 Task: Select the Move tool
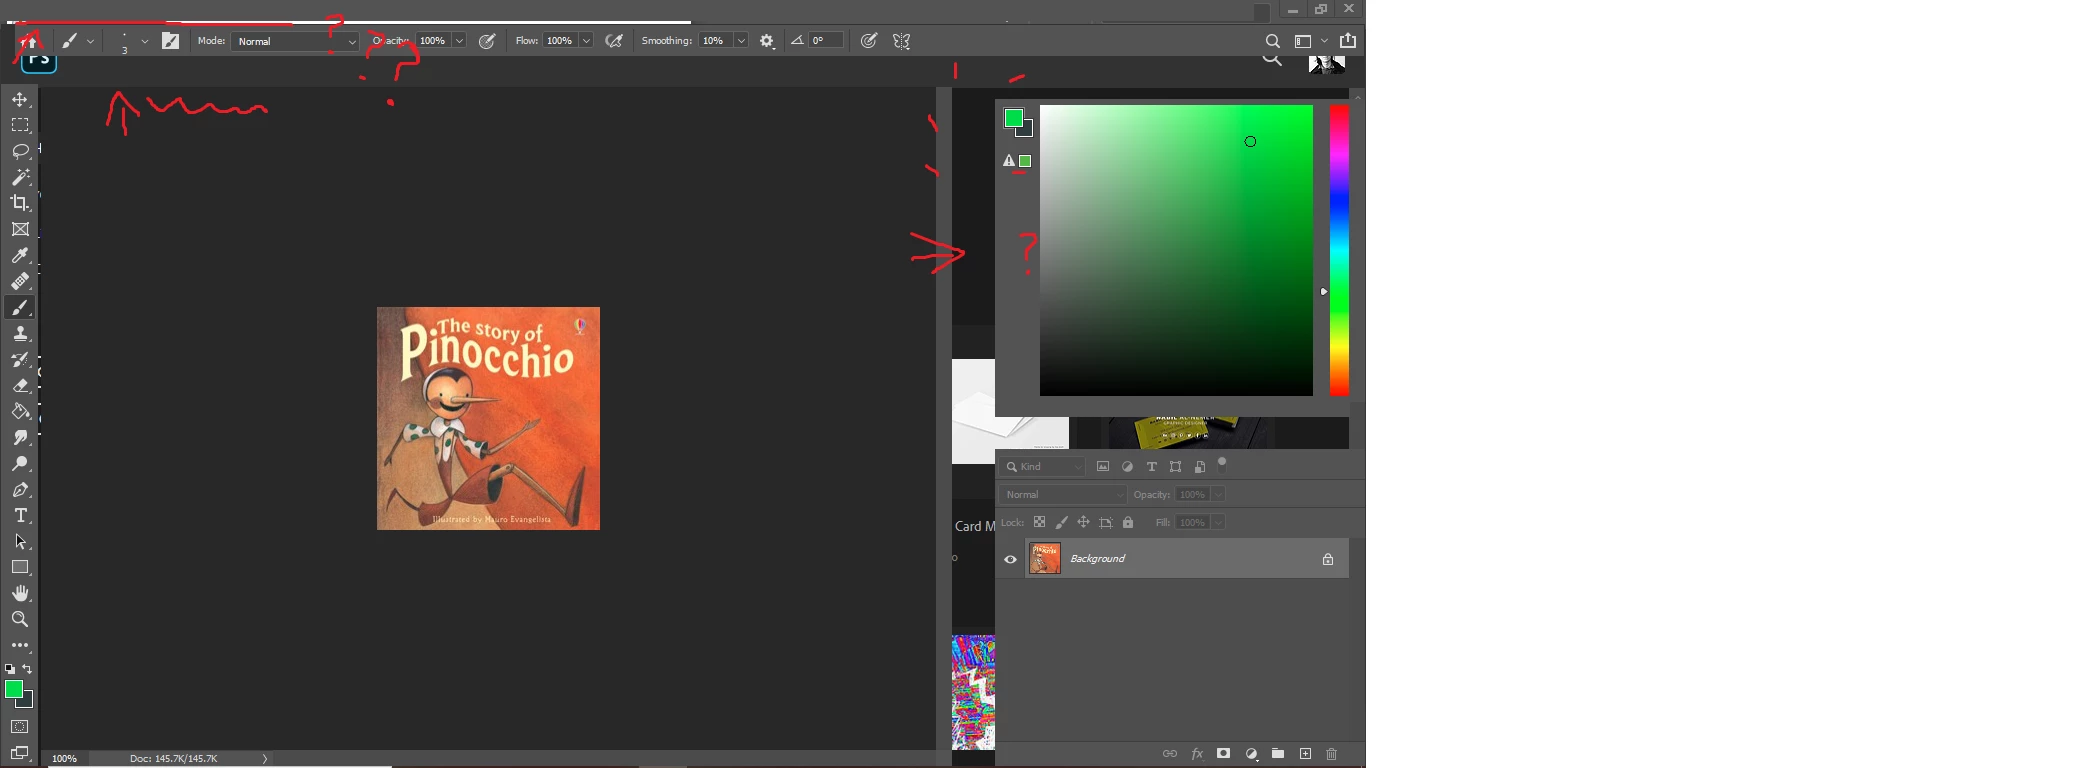coord(20,100)
